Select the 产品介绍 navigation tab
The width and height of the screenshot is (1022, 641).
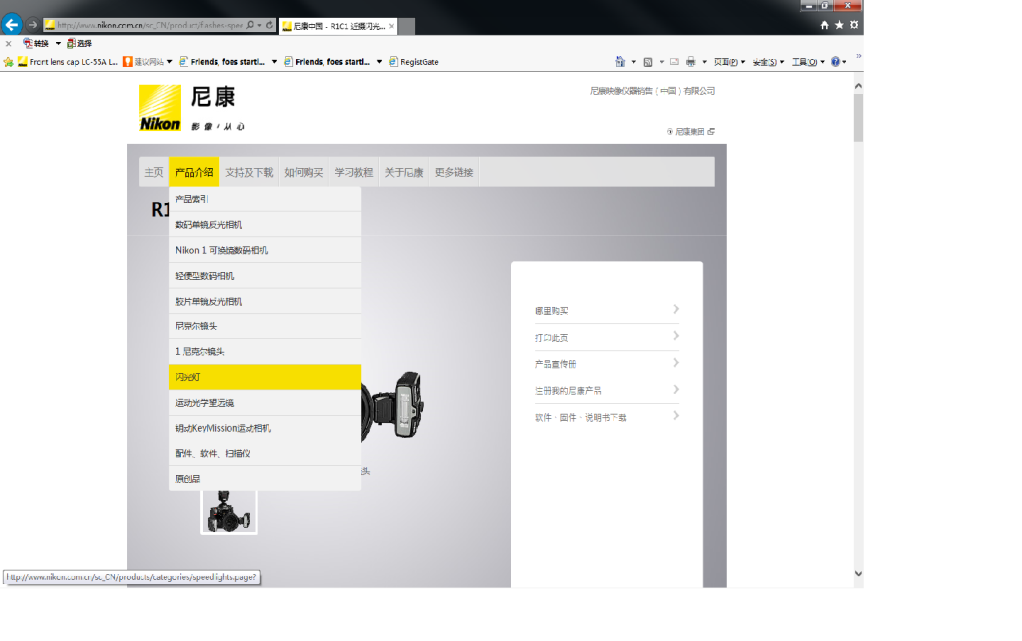click(194, 172)
